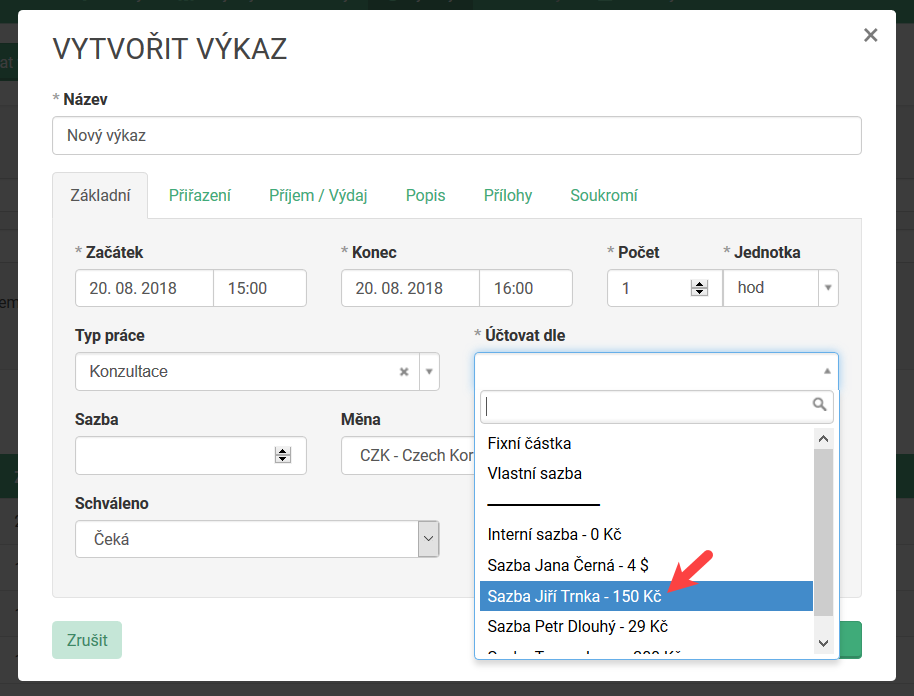Clear the Konzultace selection in Typ práce

pyautogui.click(x=404, y=372)
